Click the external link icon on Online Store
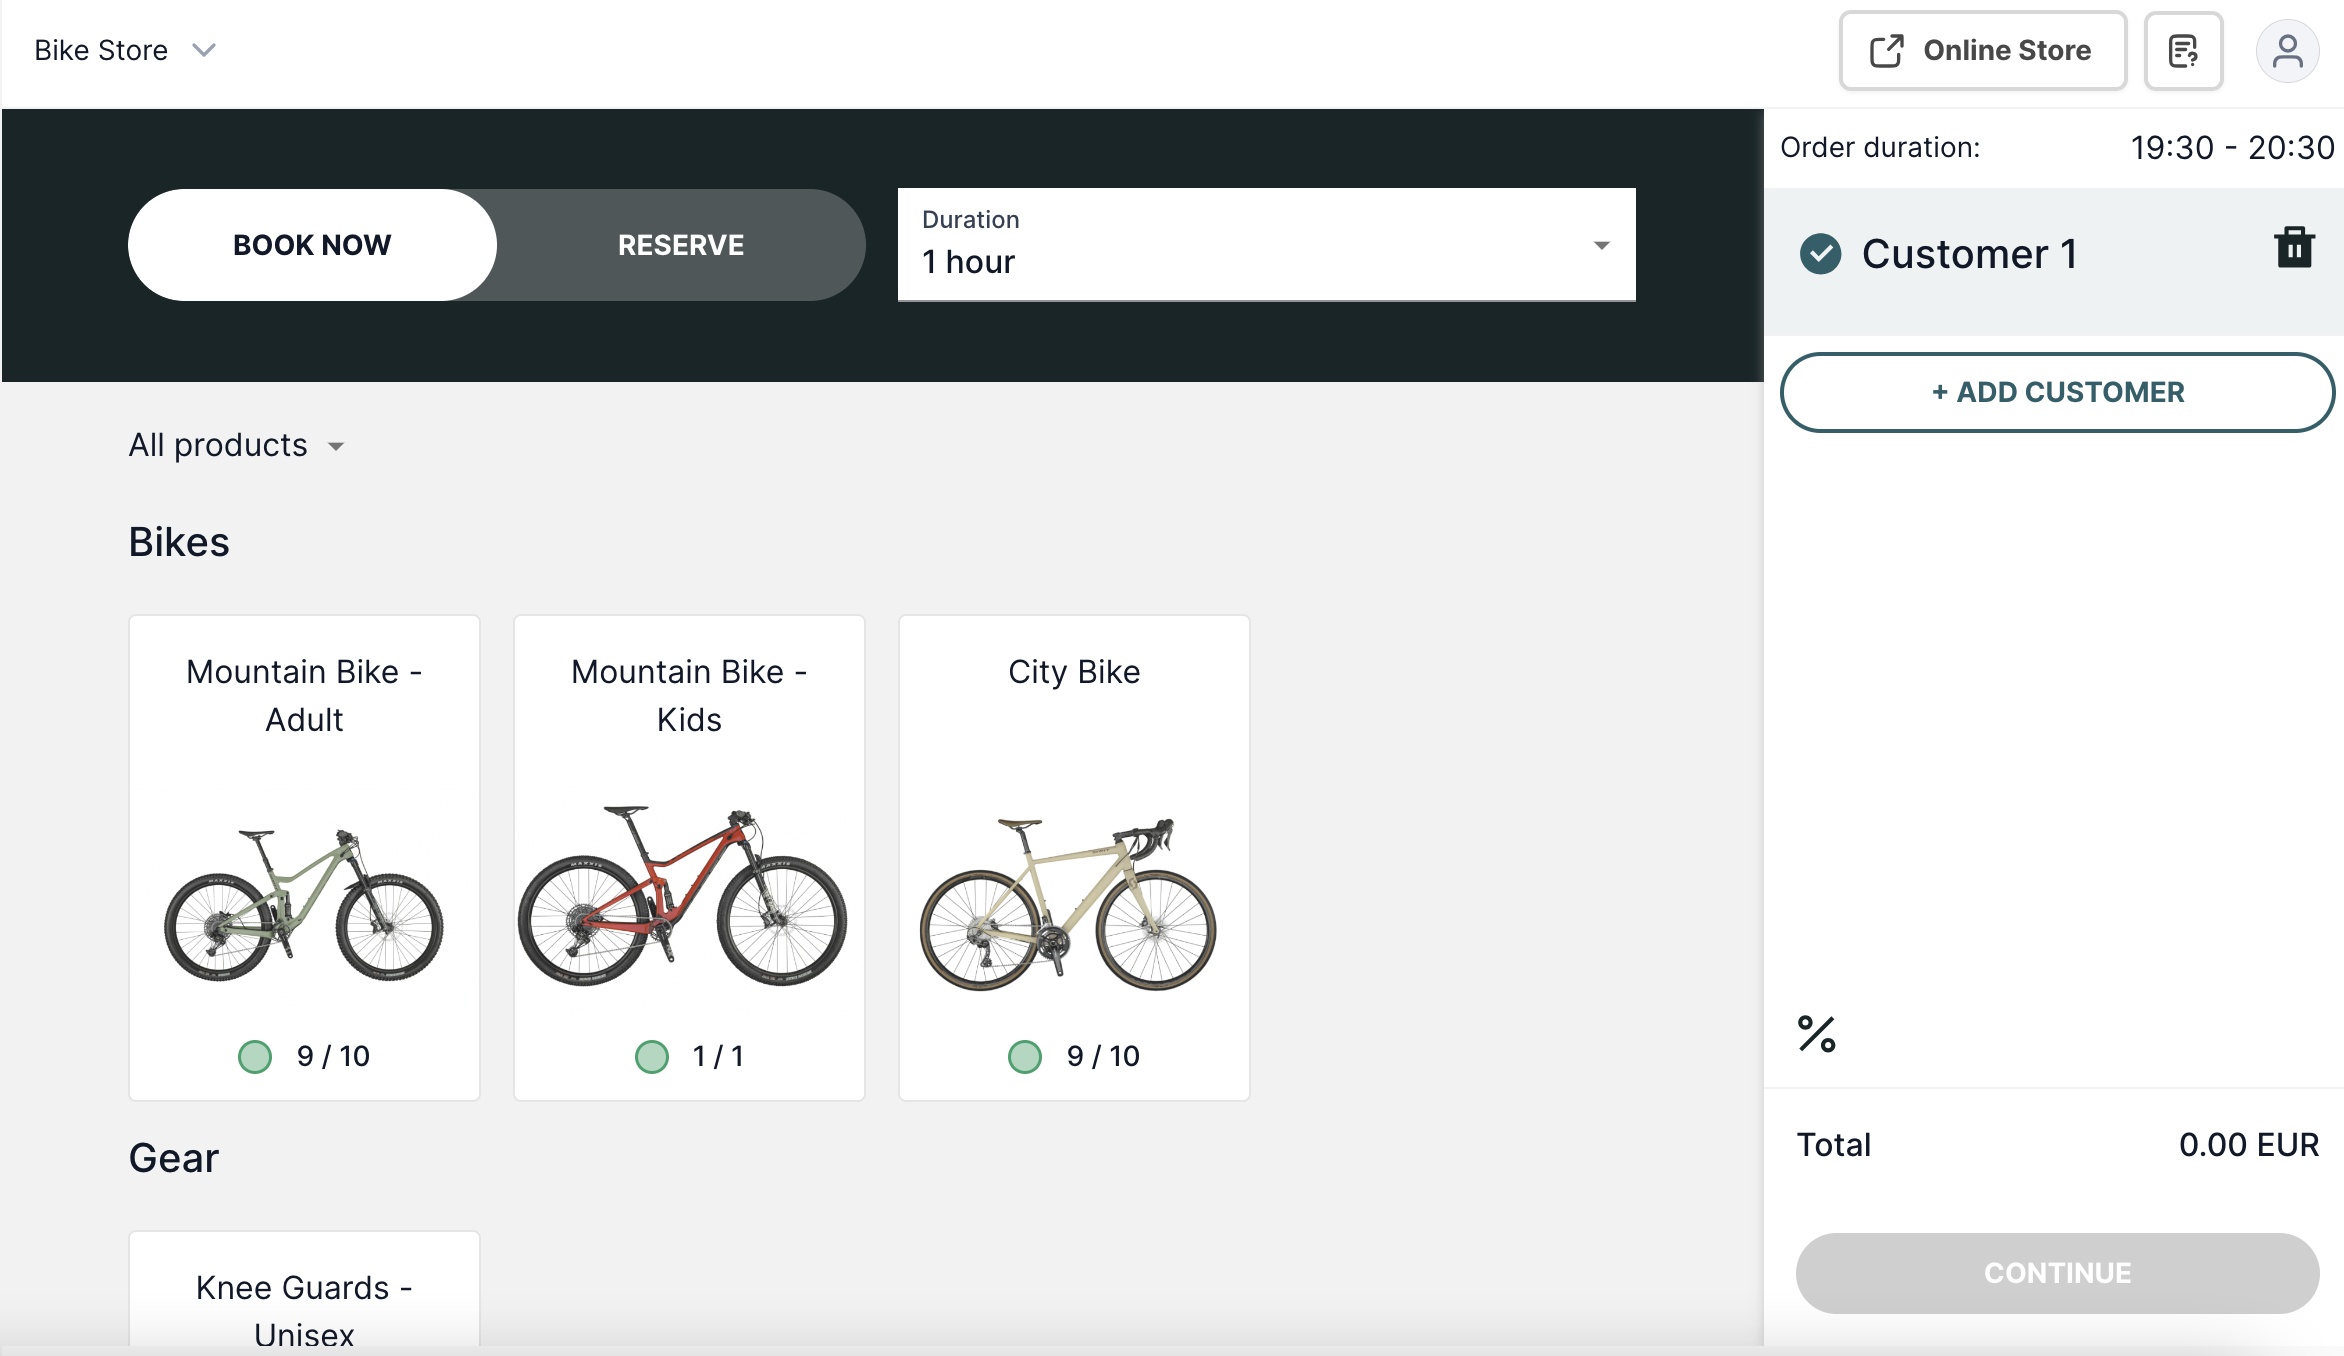 coord(1888,50)
